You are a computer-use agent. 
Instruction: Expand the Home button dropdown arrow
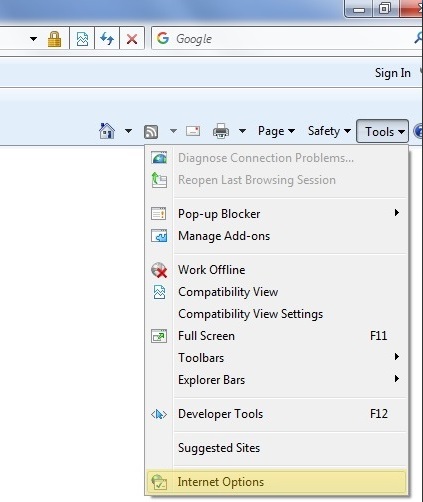(128, 131)
